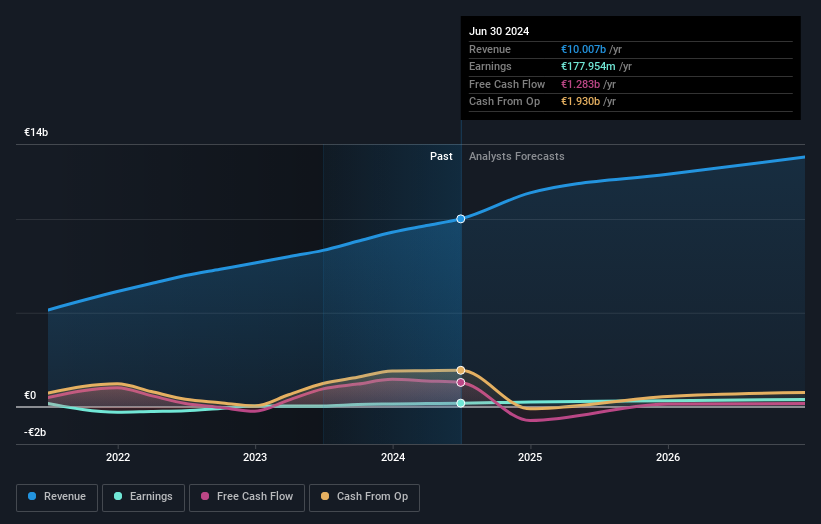This screenshot has width=821, height=524.
Task: Click the 2024 x-axis label
Action: click(x=393, y=457)
